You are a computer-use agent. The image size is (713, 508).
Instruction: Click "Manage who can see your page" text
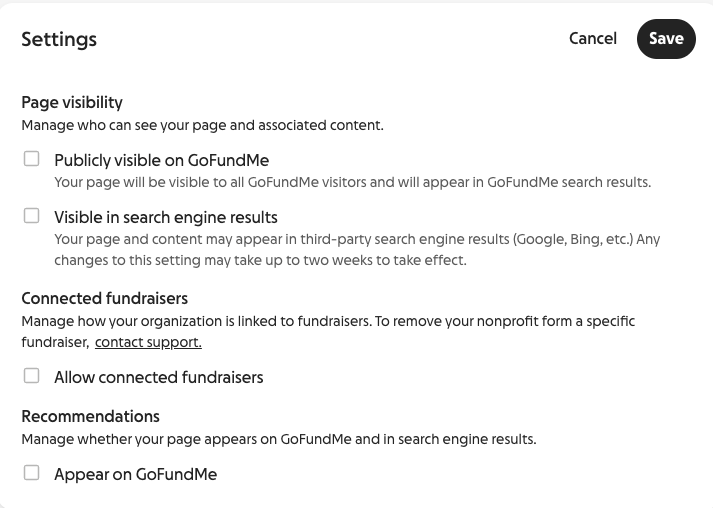(x=202, y=126)
